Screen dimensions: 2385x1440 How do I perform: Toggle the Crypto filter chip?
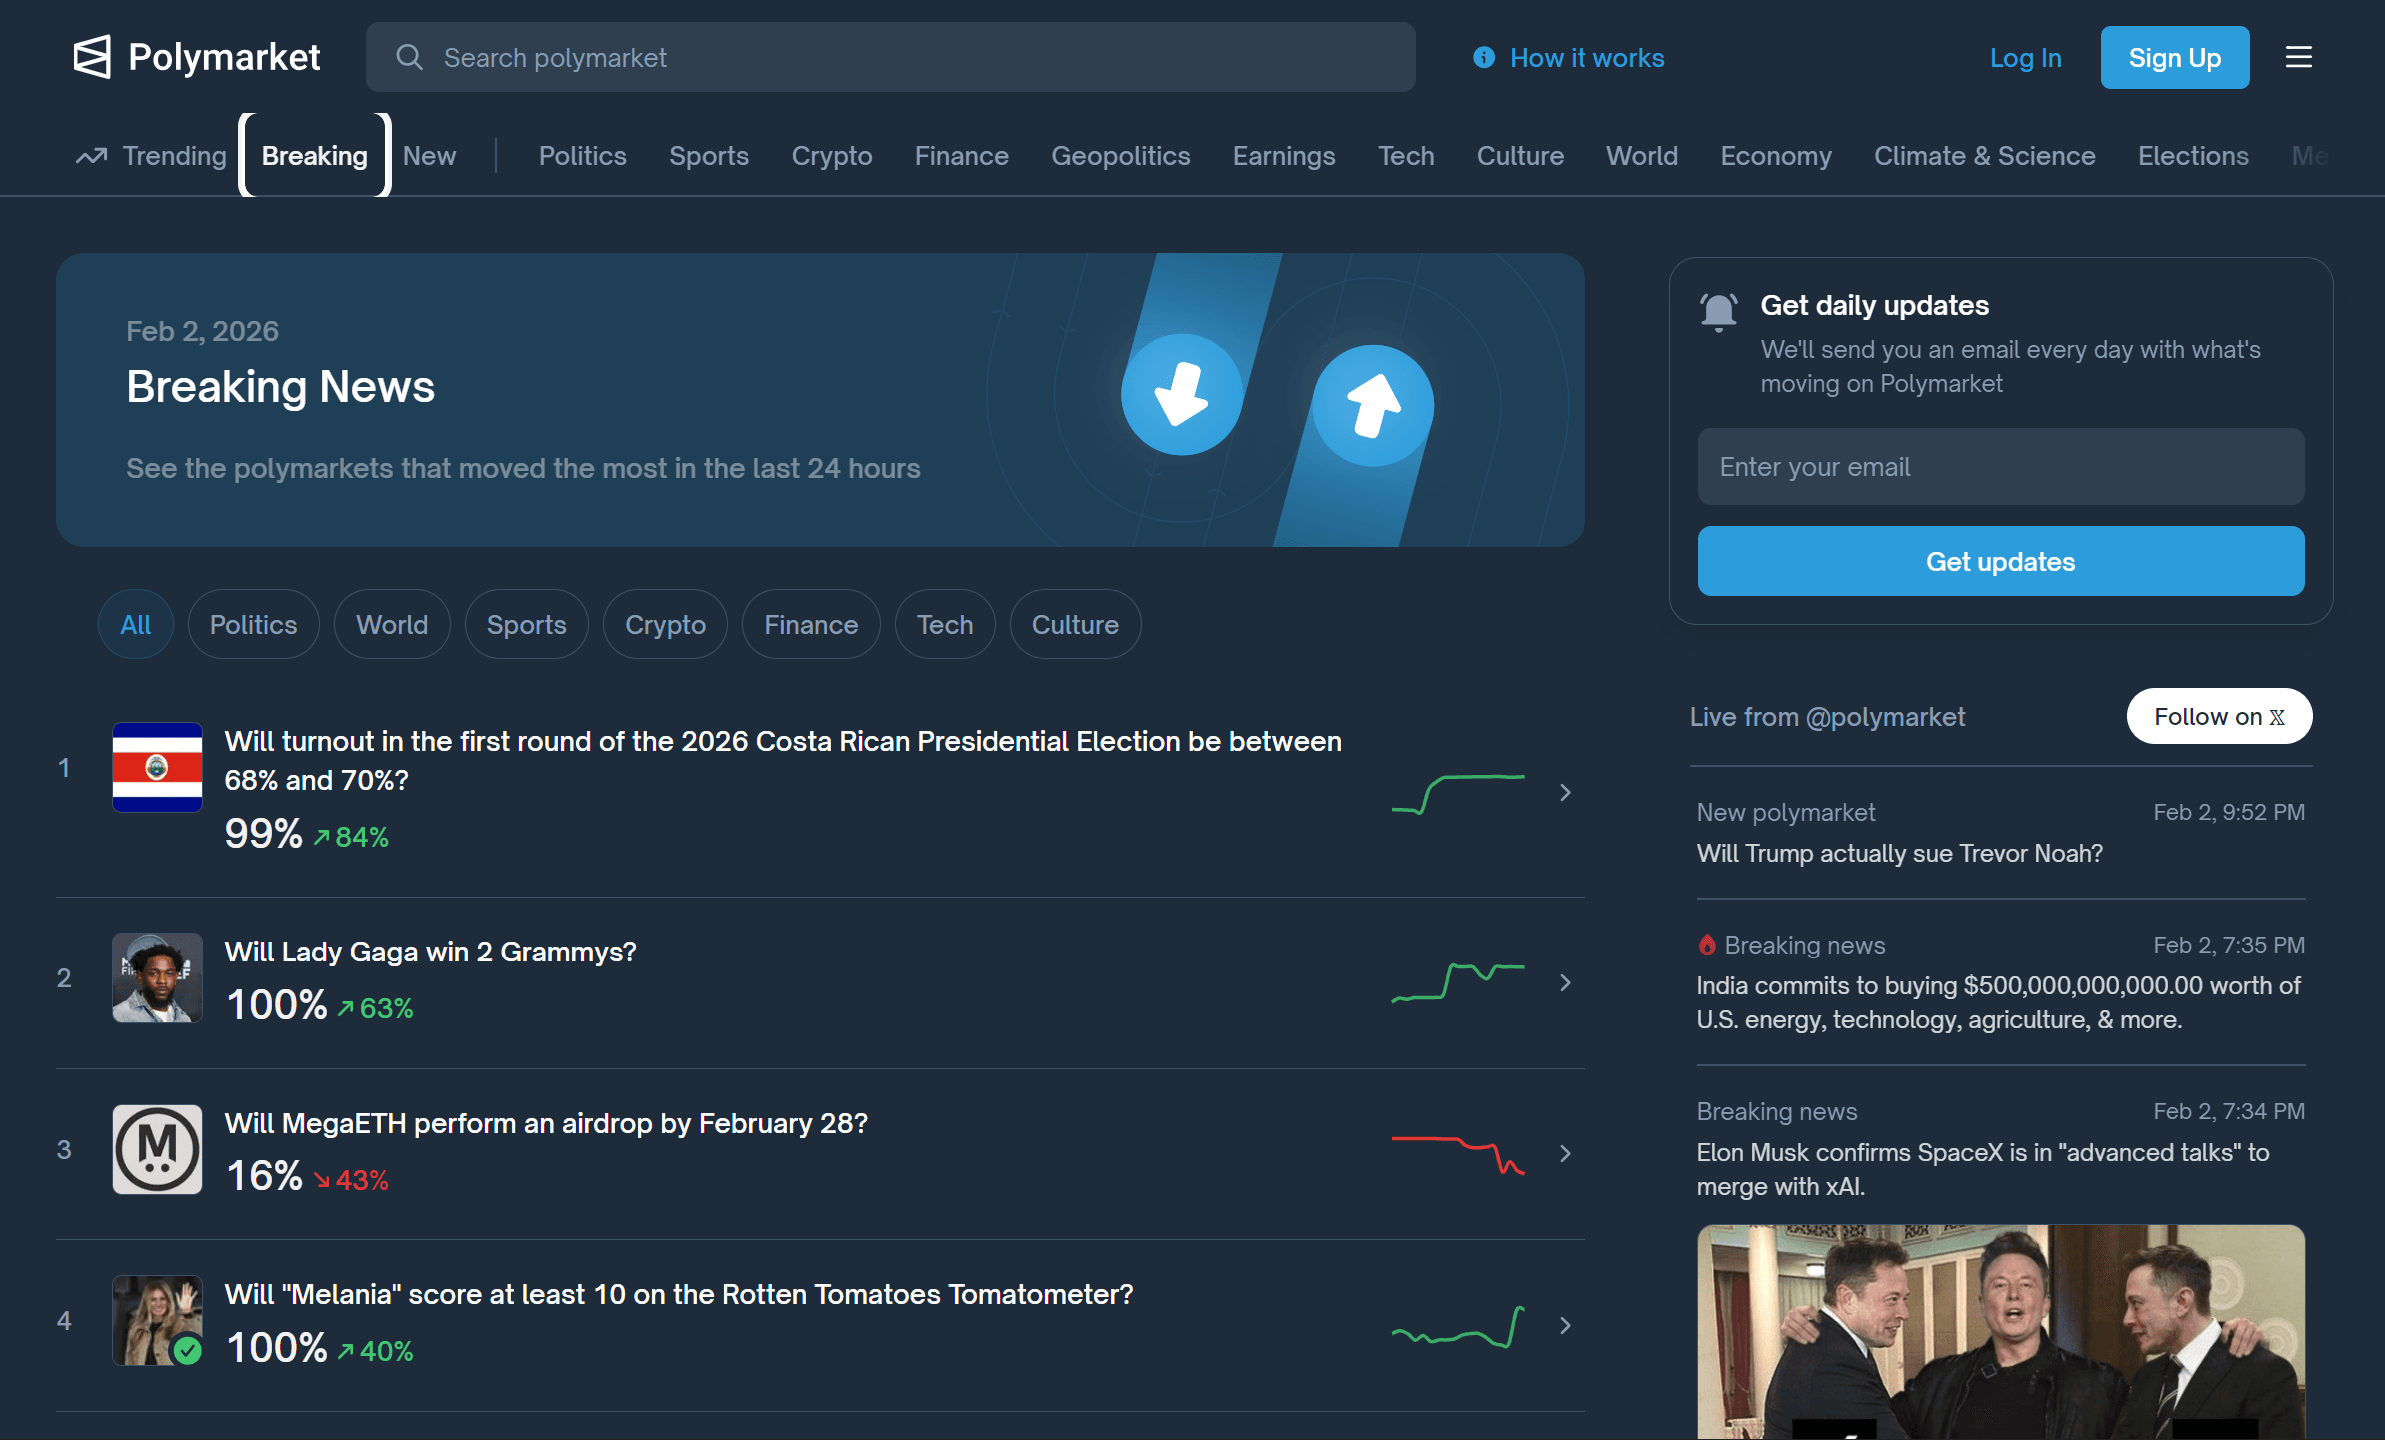tap(665, 625)
